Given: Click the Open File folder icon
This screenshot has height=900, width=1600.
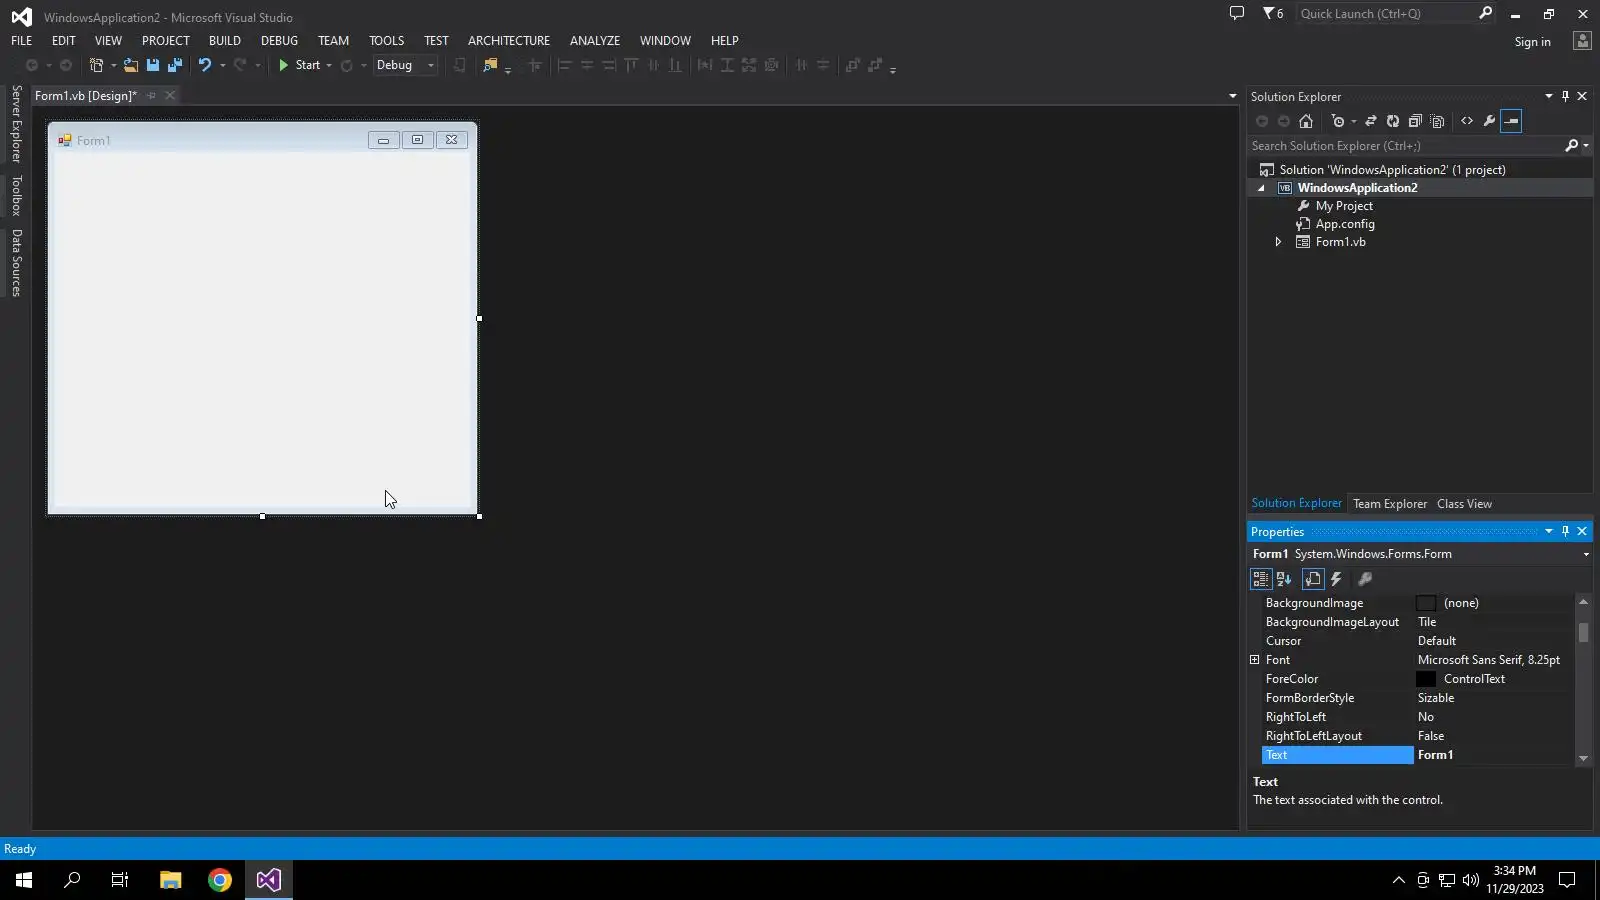Looking at the screenshot, I should [x=131, y=65].
